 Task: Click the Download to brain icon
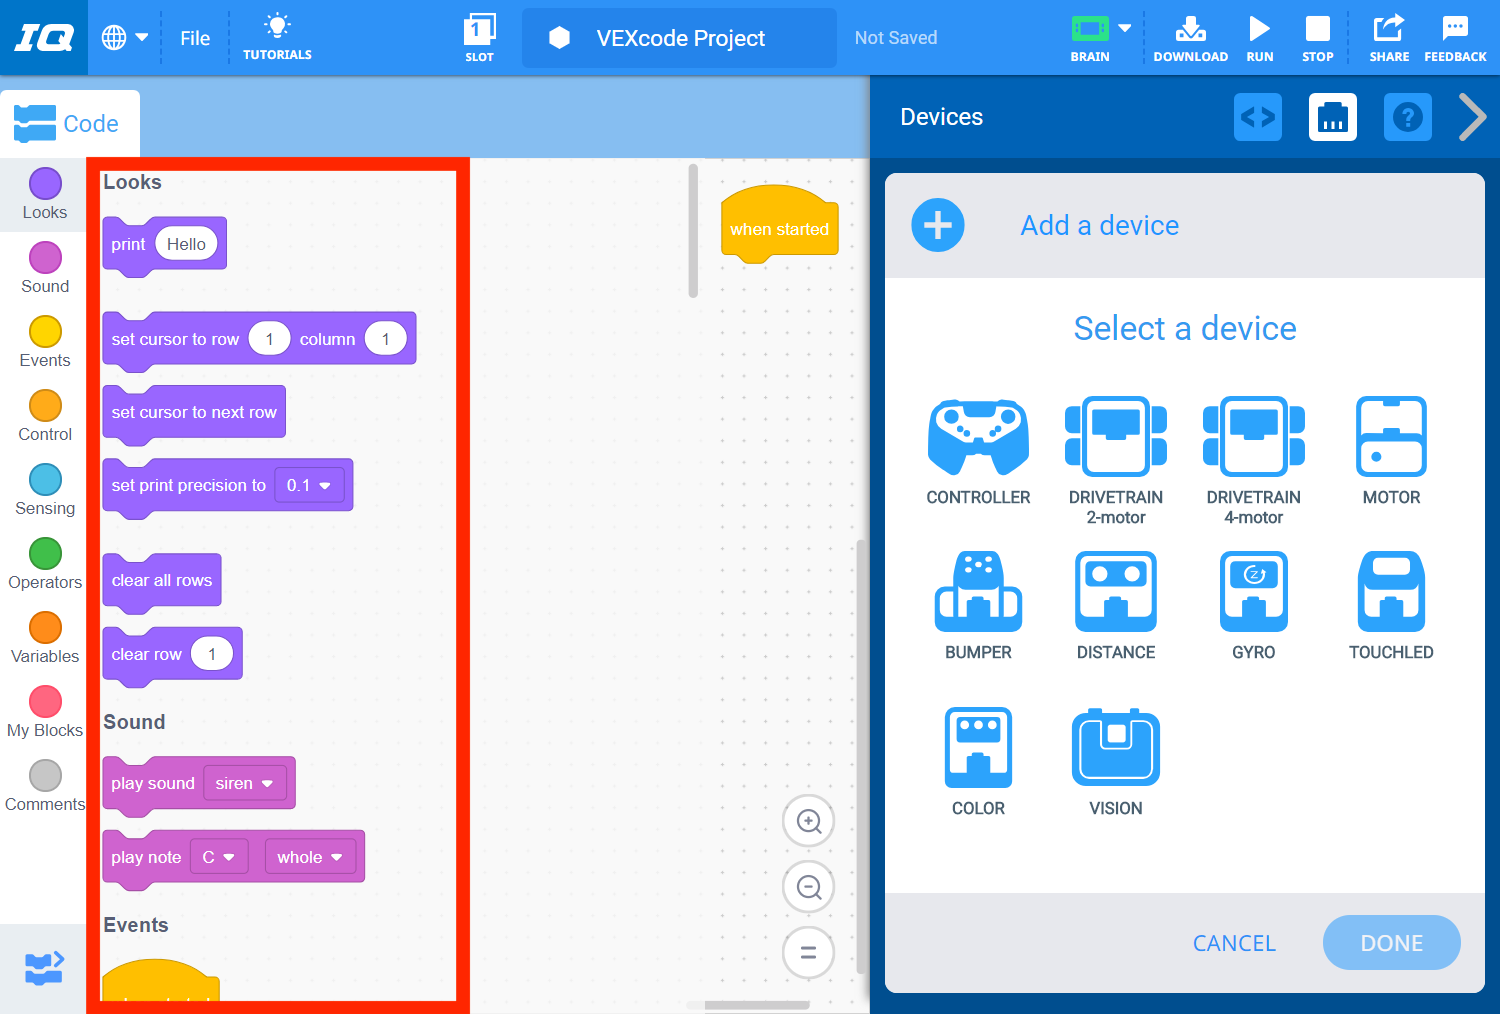1190,37
